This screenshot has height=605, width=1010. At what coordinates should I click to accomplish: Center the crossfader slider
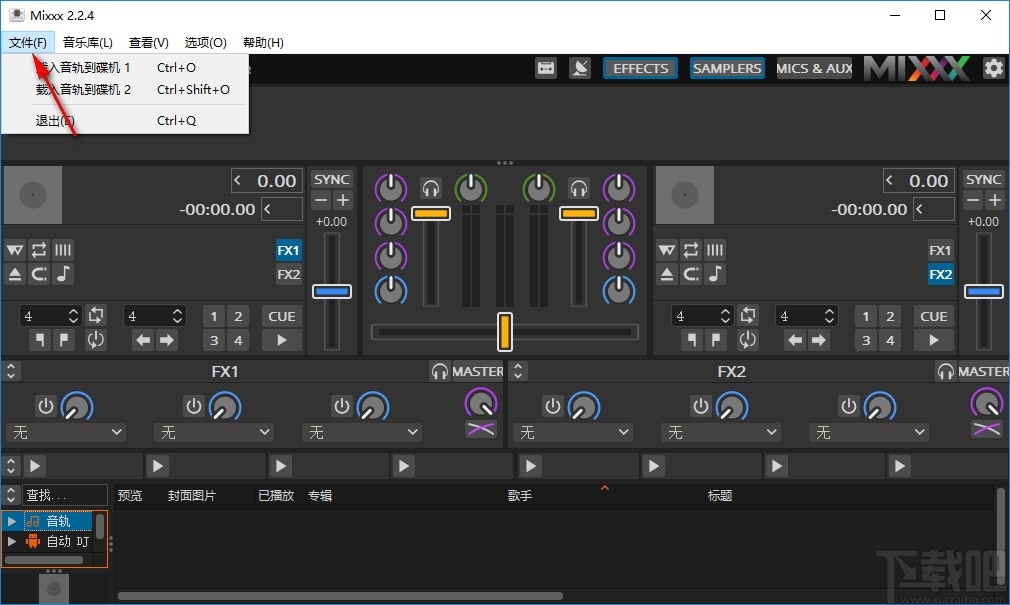coord(505,330)
